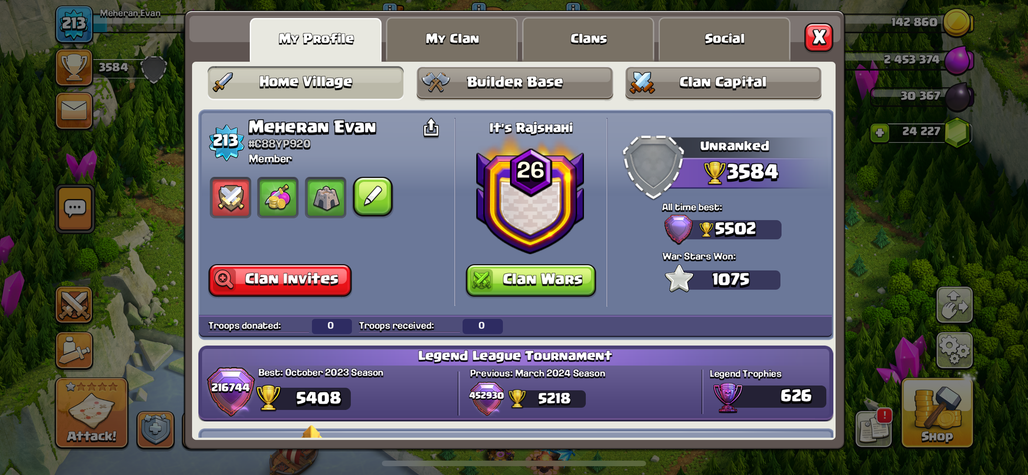Select the Home Village view
Viewport: 1028px width, 475px height.
point(306,83)
